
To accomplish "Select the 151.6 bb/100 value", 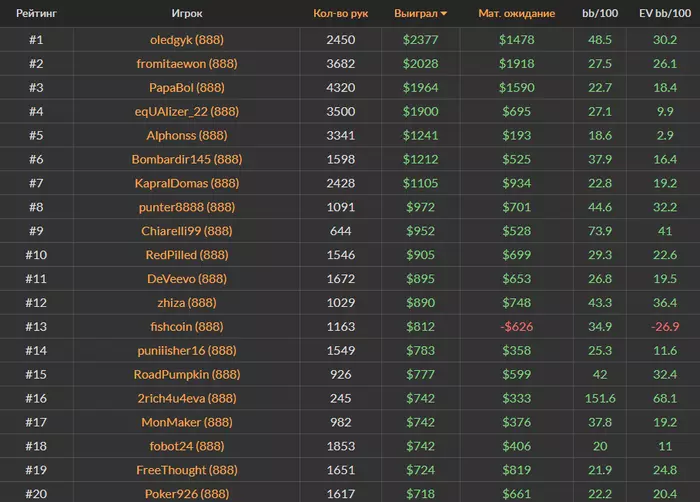I will point(600,398).
